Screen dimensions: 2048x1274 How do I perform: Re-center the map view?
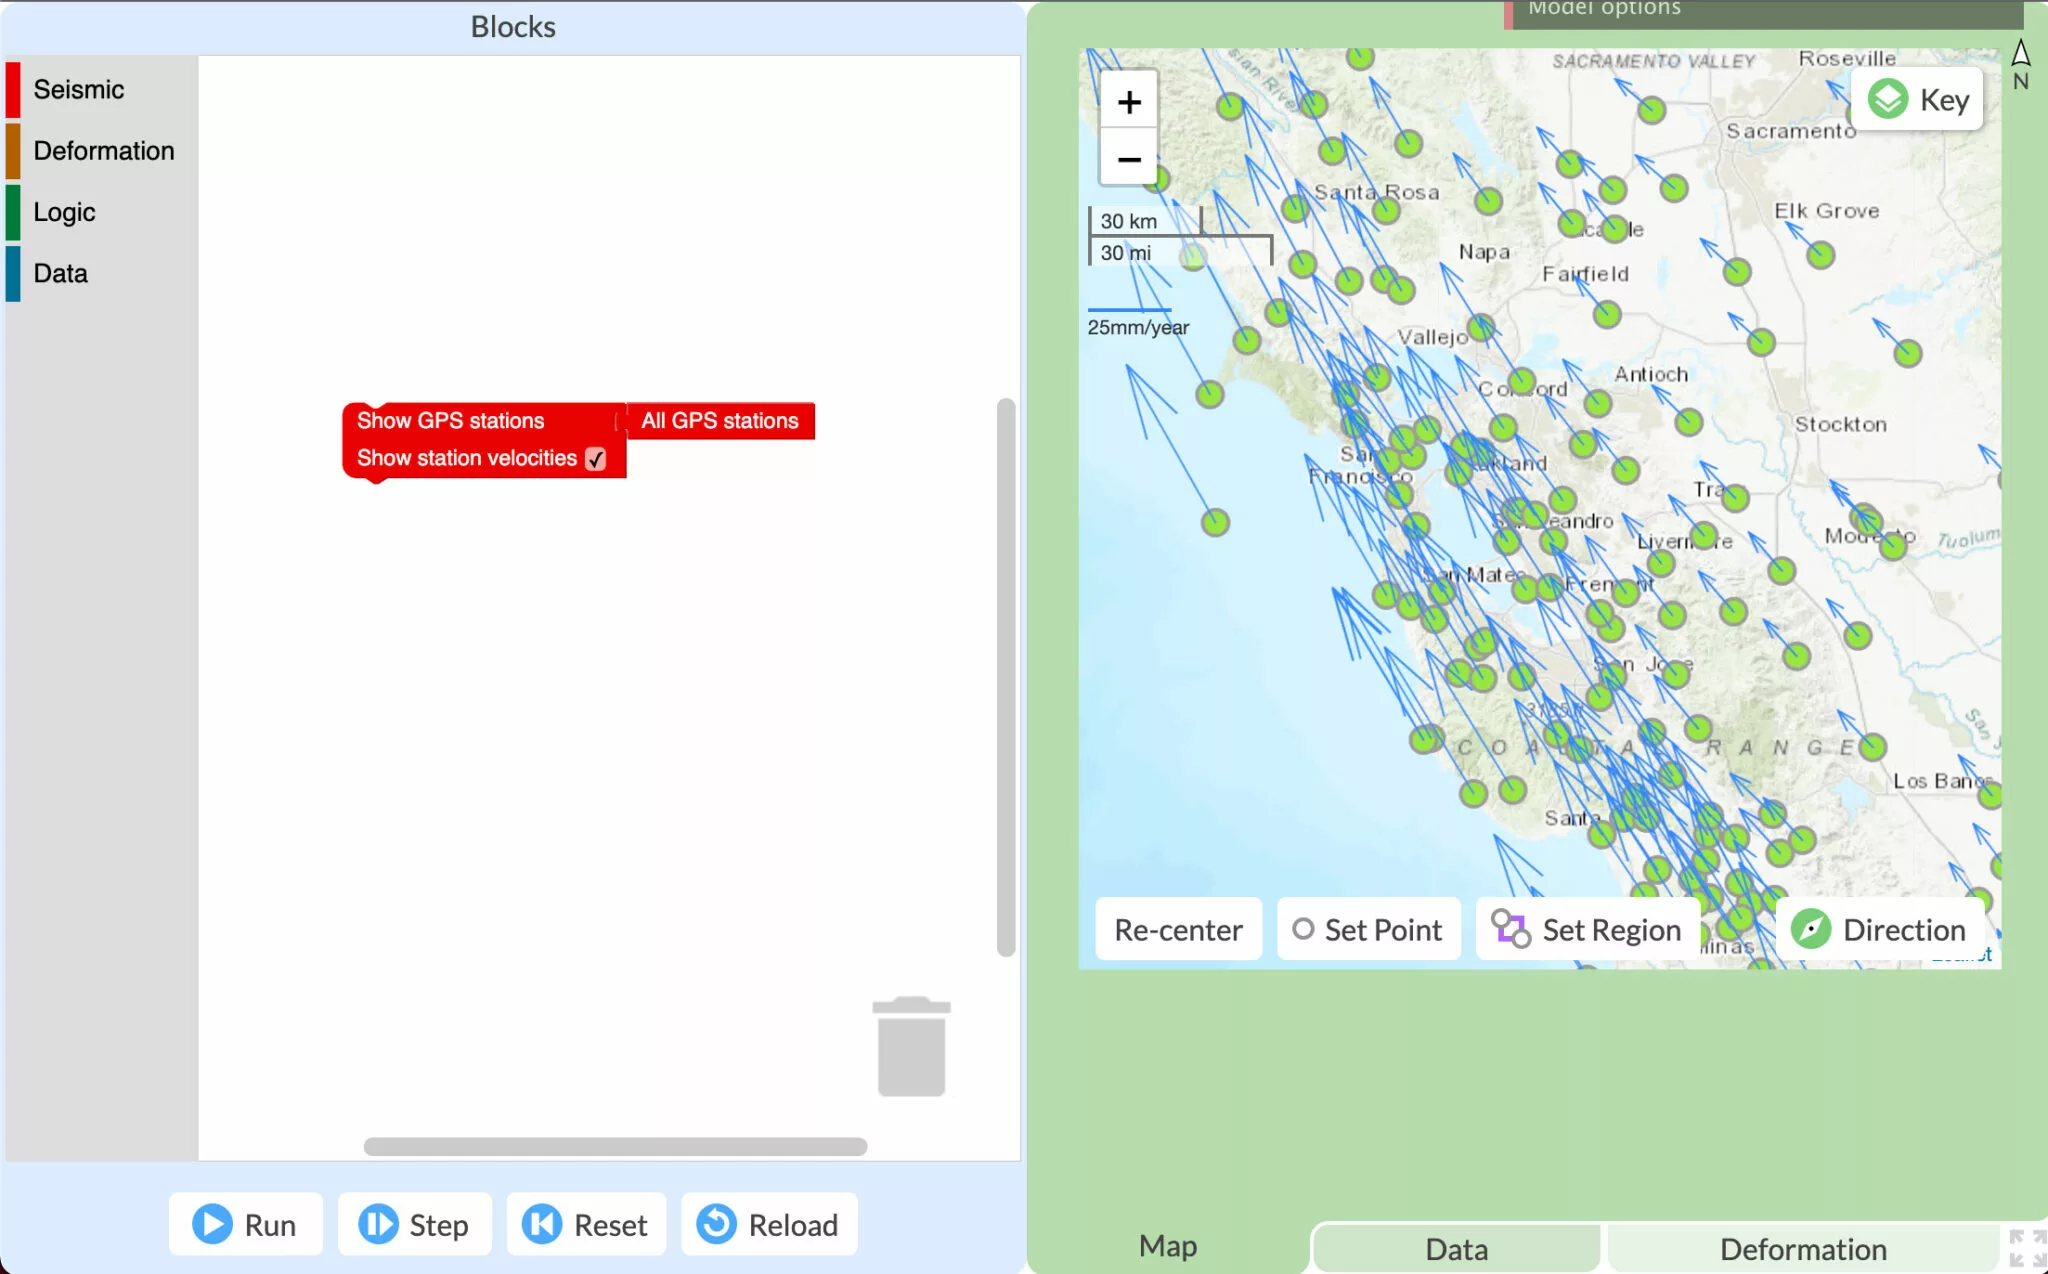click(x=1177, y=929)
